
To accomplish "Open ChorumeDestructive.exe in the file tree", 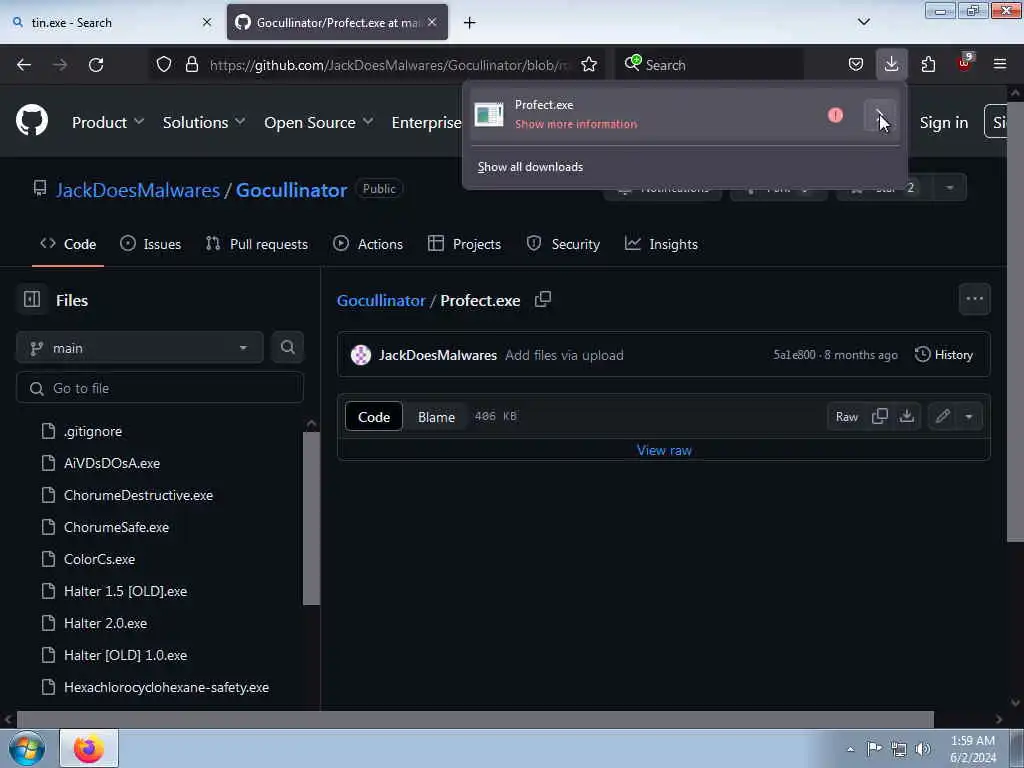I will point(138,495).
